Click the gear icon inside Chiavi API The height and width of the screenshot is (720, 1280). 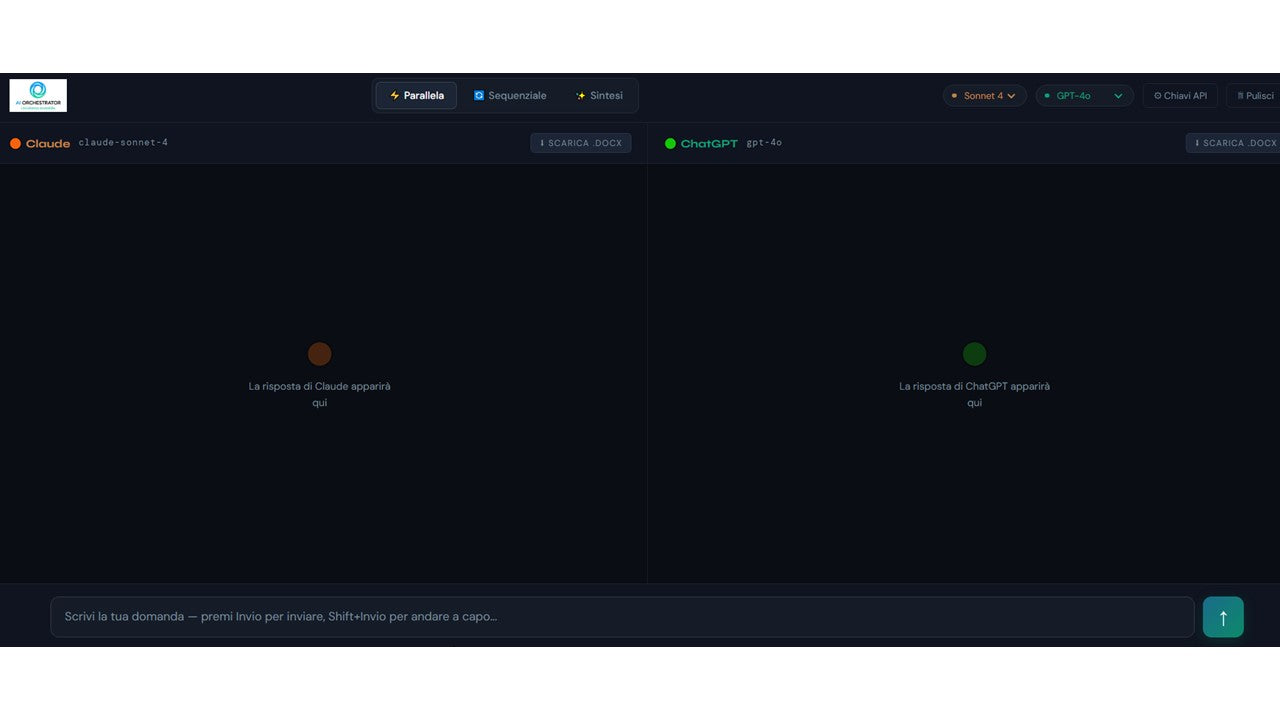(1160, 95)
